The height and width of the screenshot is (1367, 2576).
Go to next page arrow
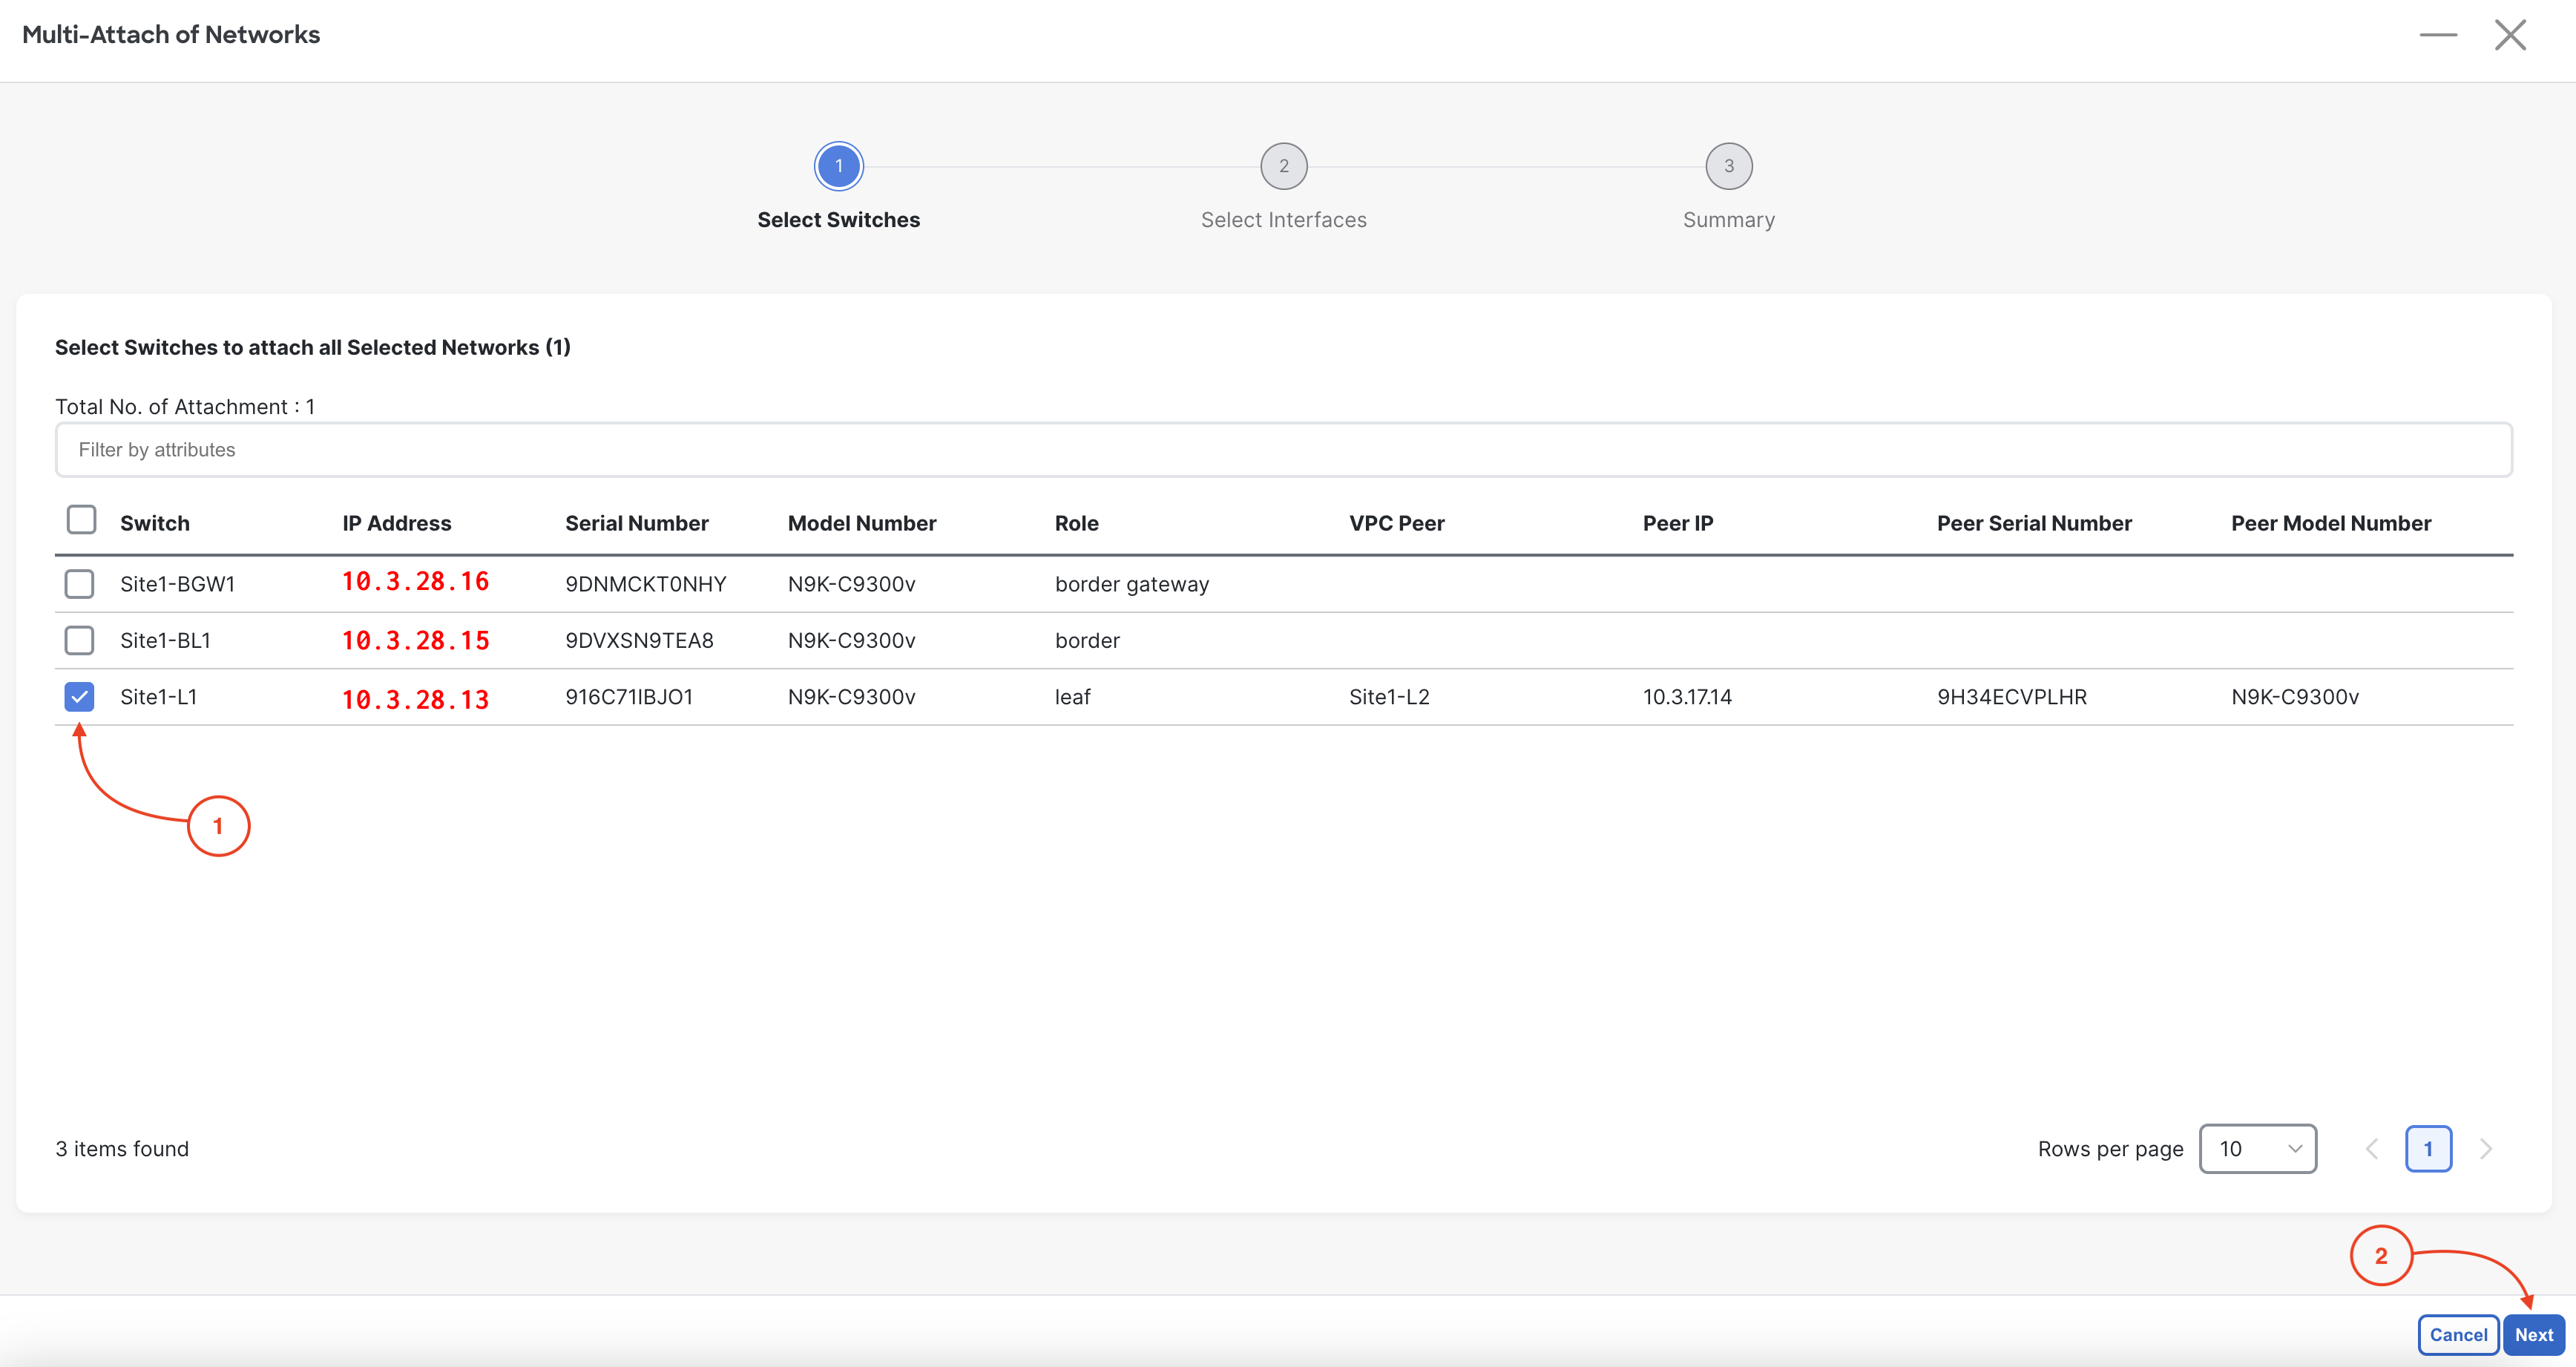pos(2485,1149)
